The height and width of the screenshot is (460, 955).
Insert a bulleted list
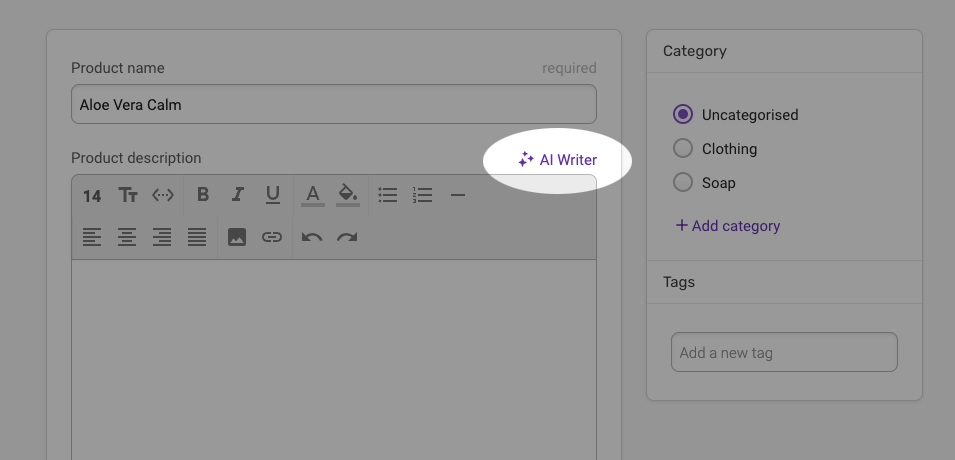point(387,195)
